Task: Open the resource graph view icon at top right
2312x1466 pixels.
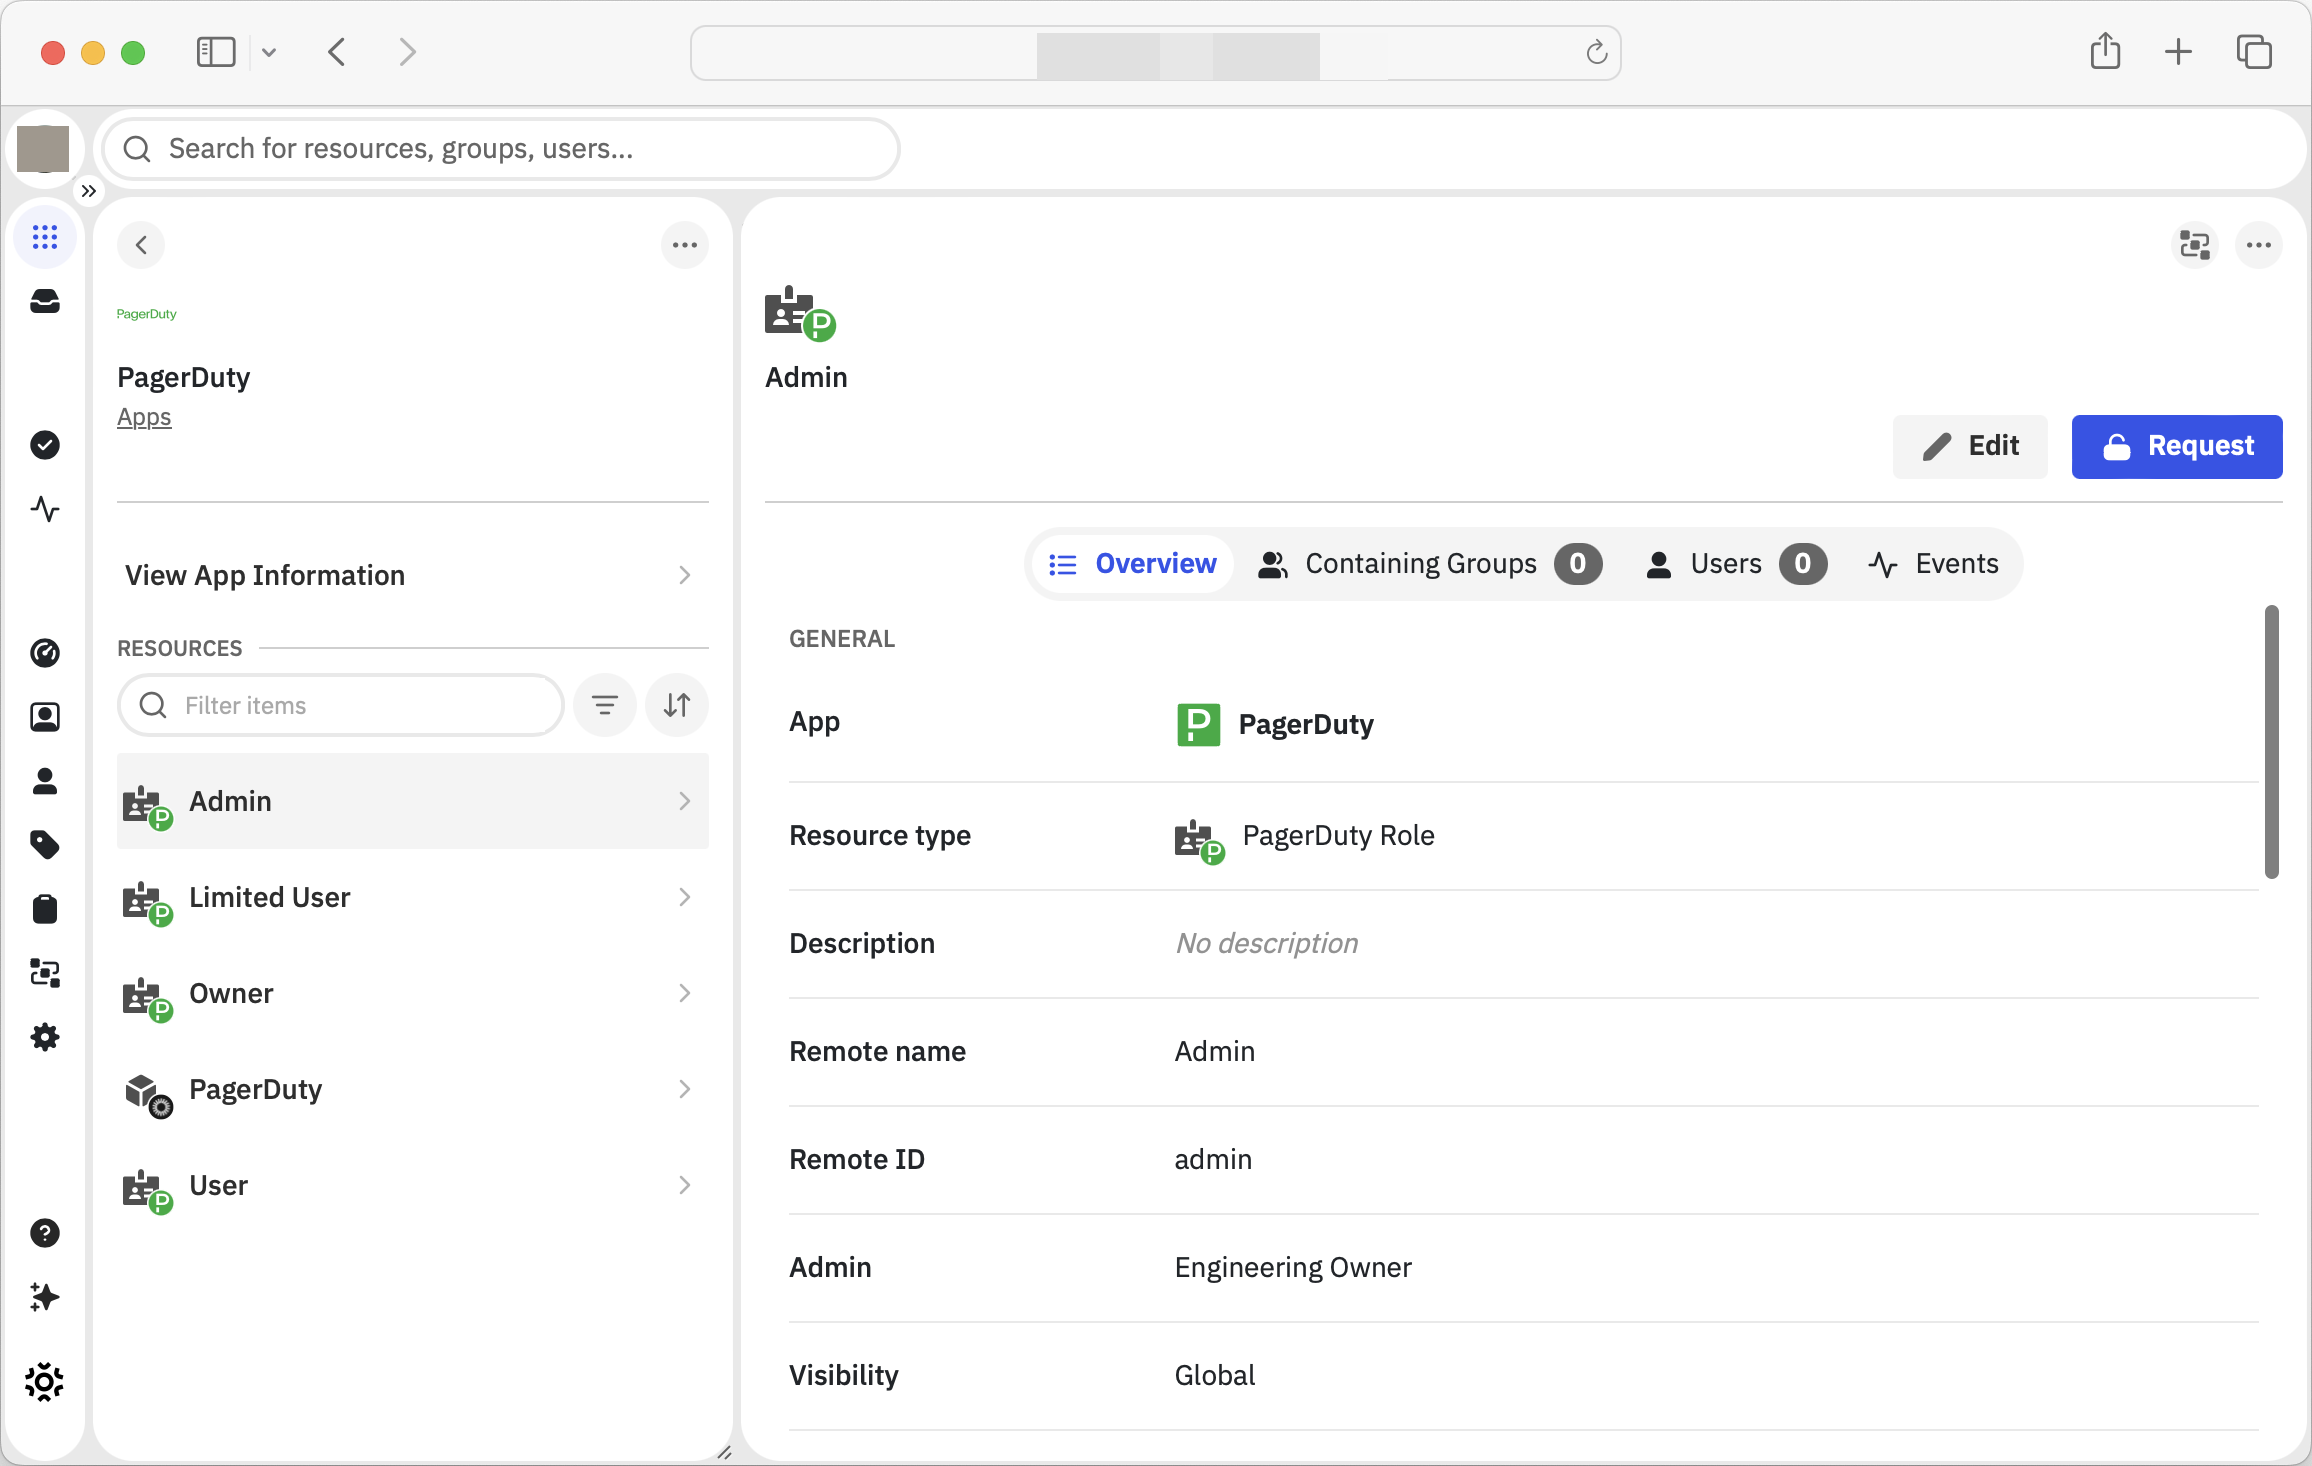Action: [2195, 245]
